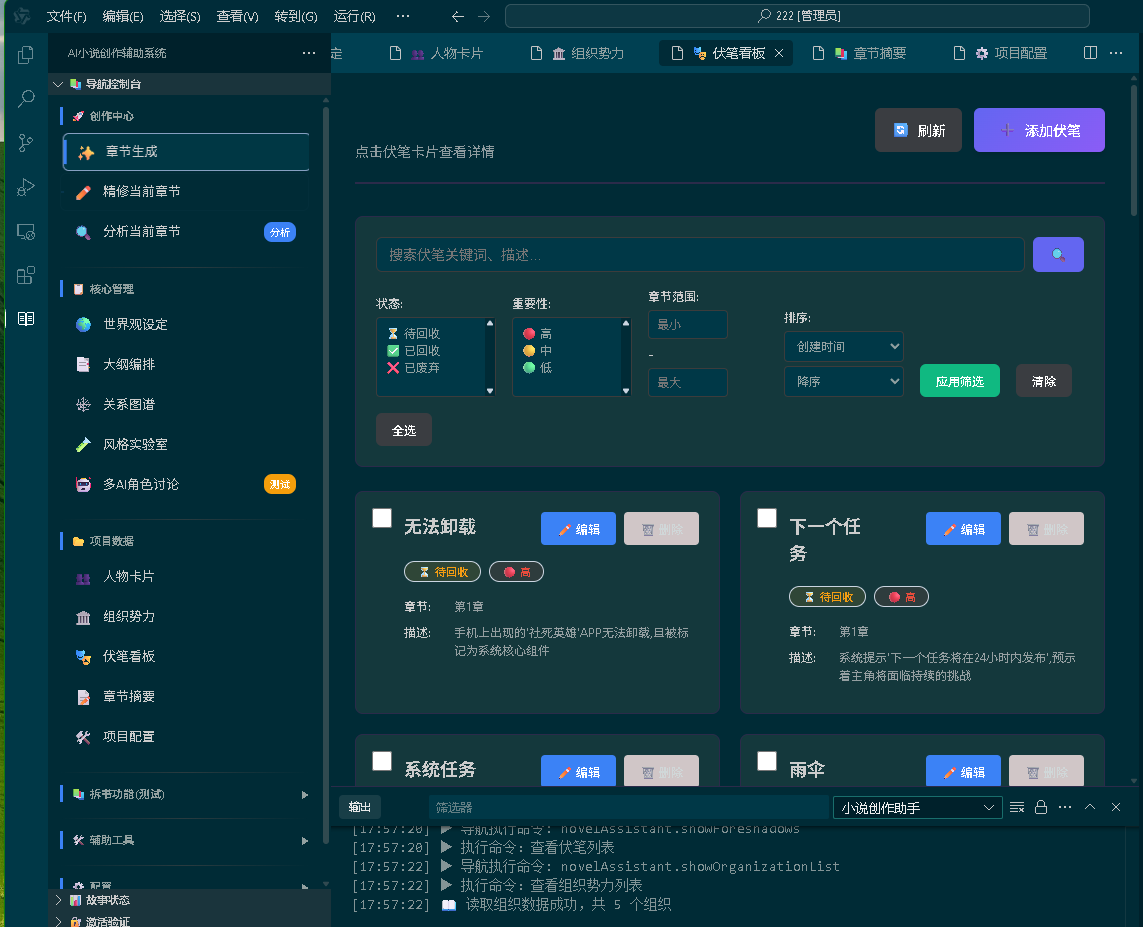Image resolution: width=1143 pixels, height=927 pixels.
Task: Open the Search view in the activity bar
Action: (x=25, y=98)
